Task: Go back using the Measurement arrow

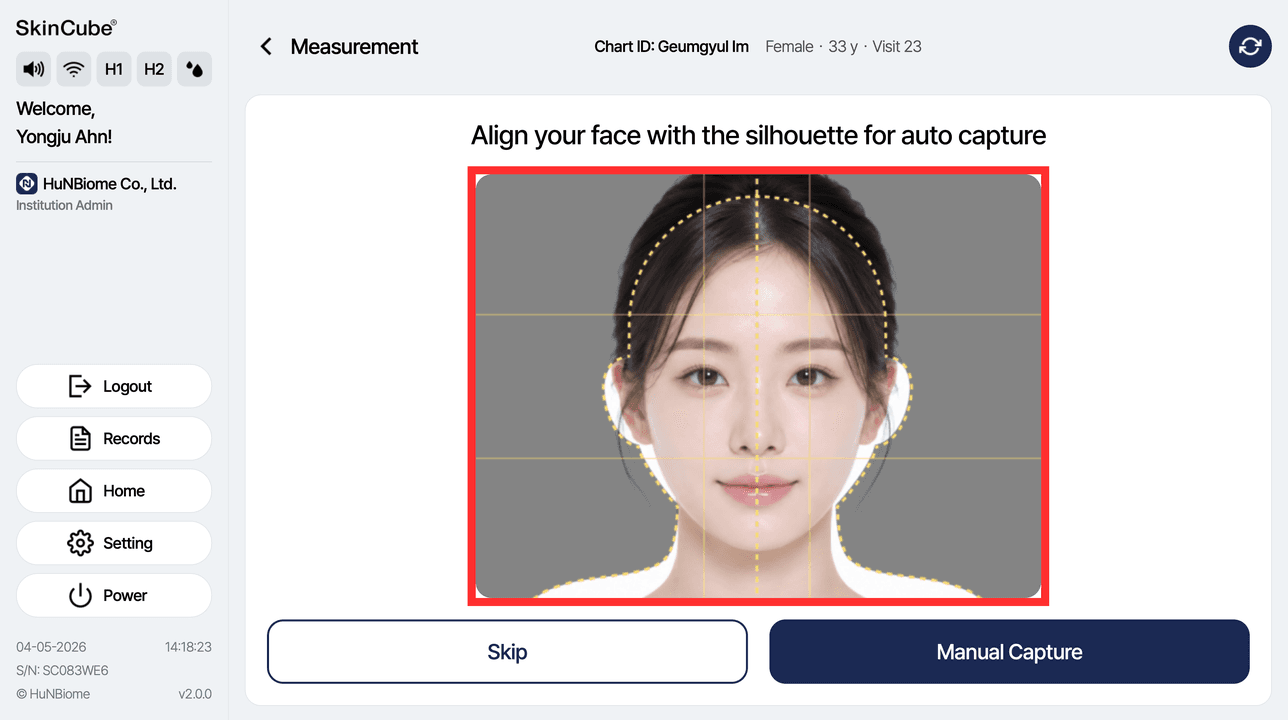Action: coord(266,47)
